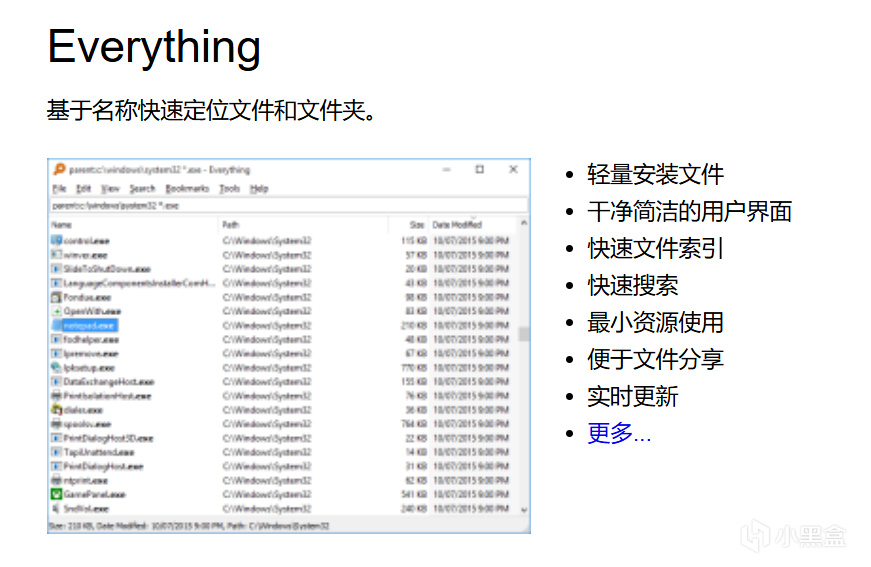Click the scrollbar up arrow in results list

click(523, 223)
